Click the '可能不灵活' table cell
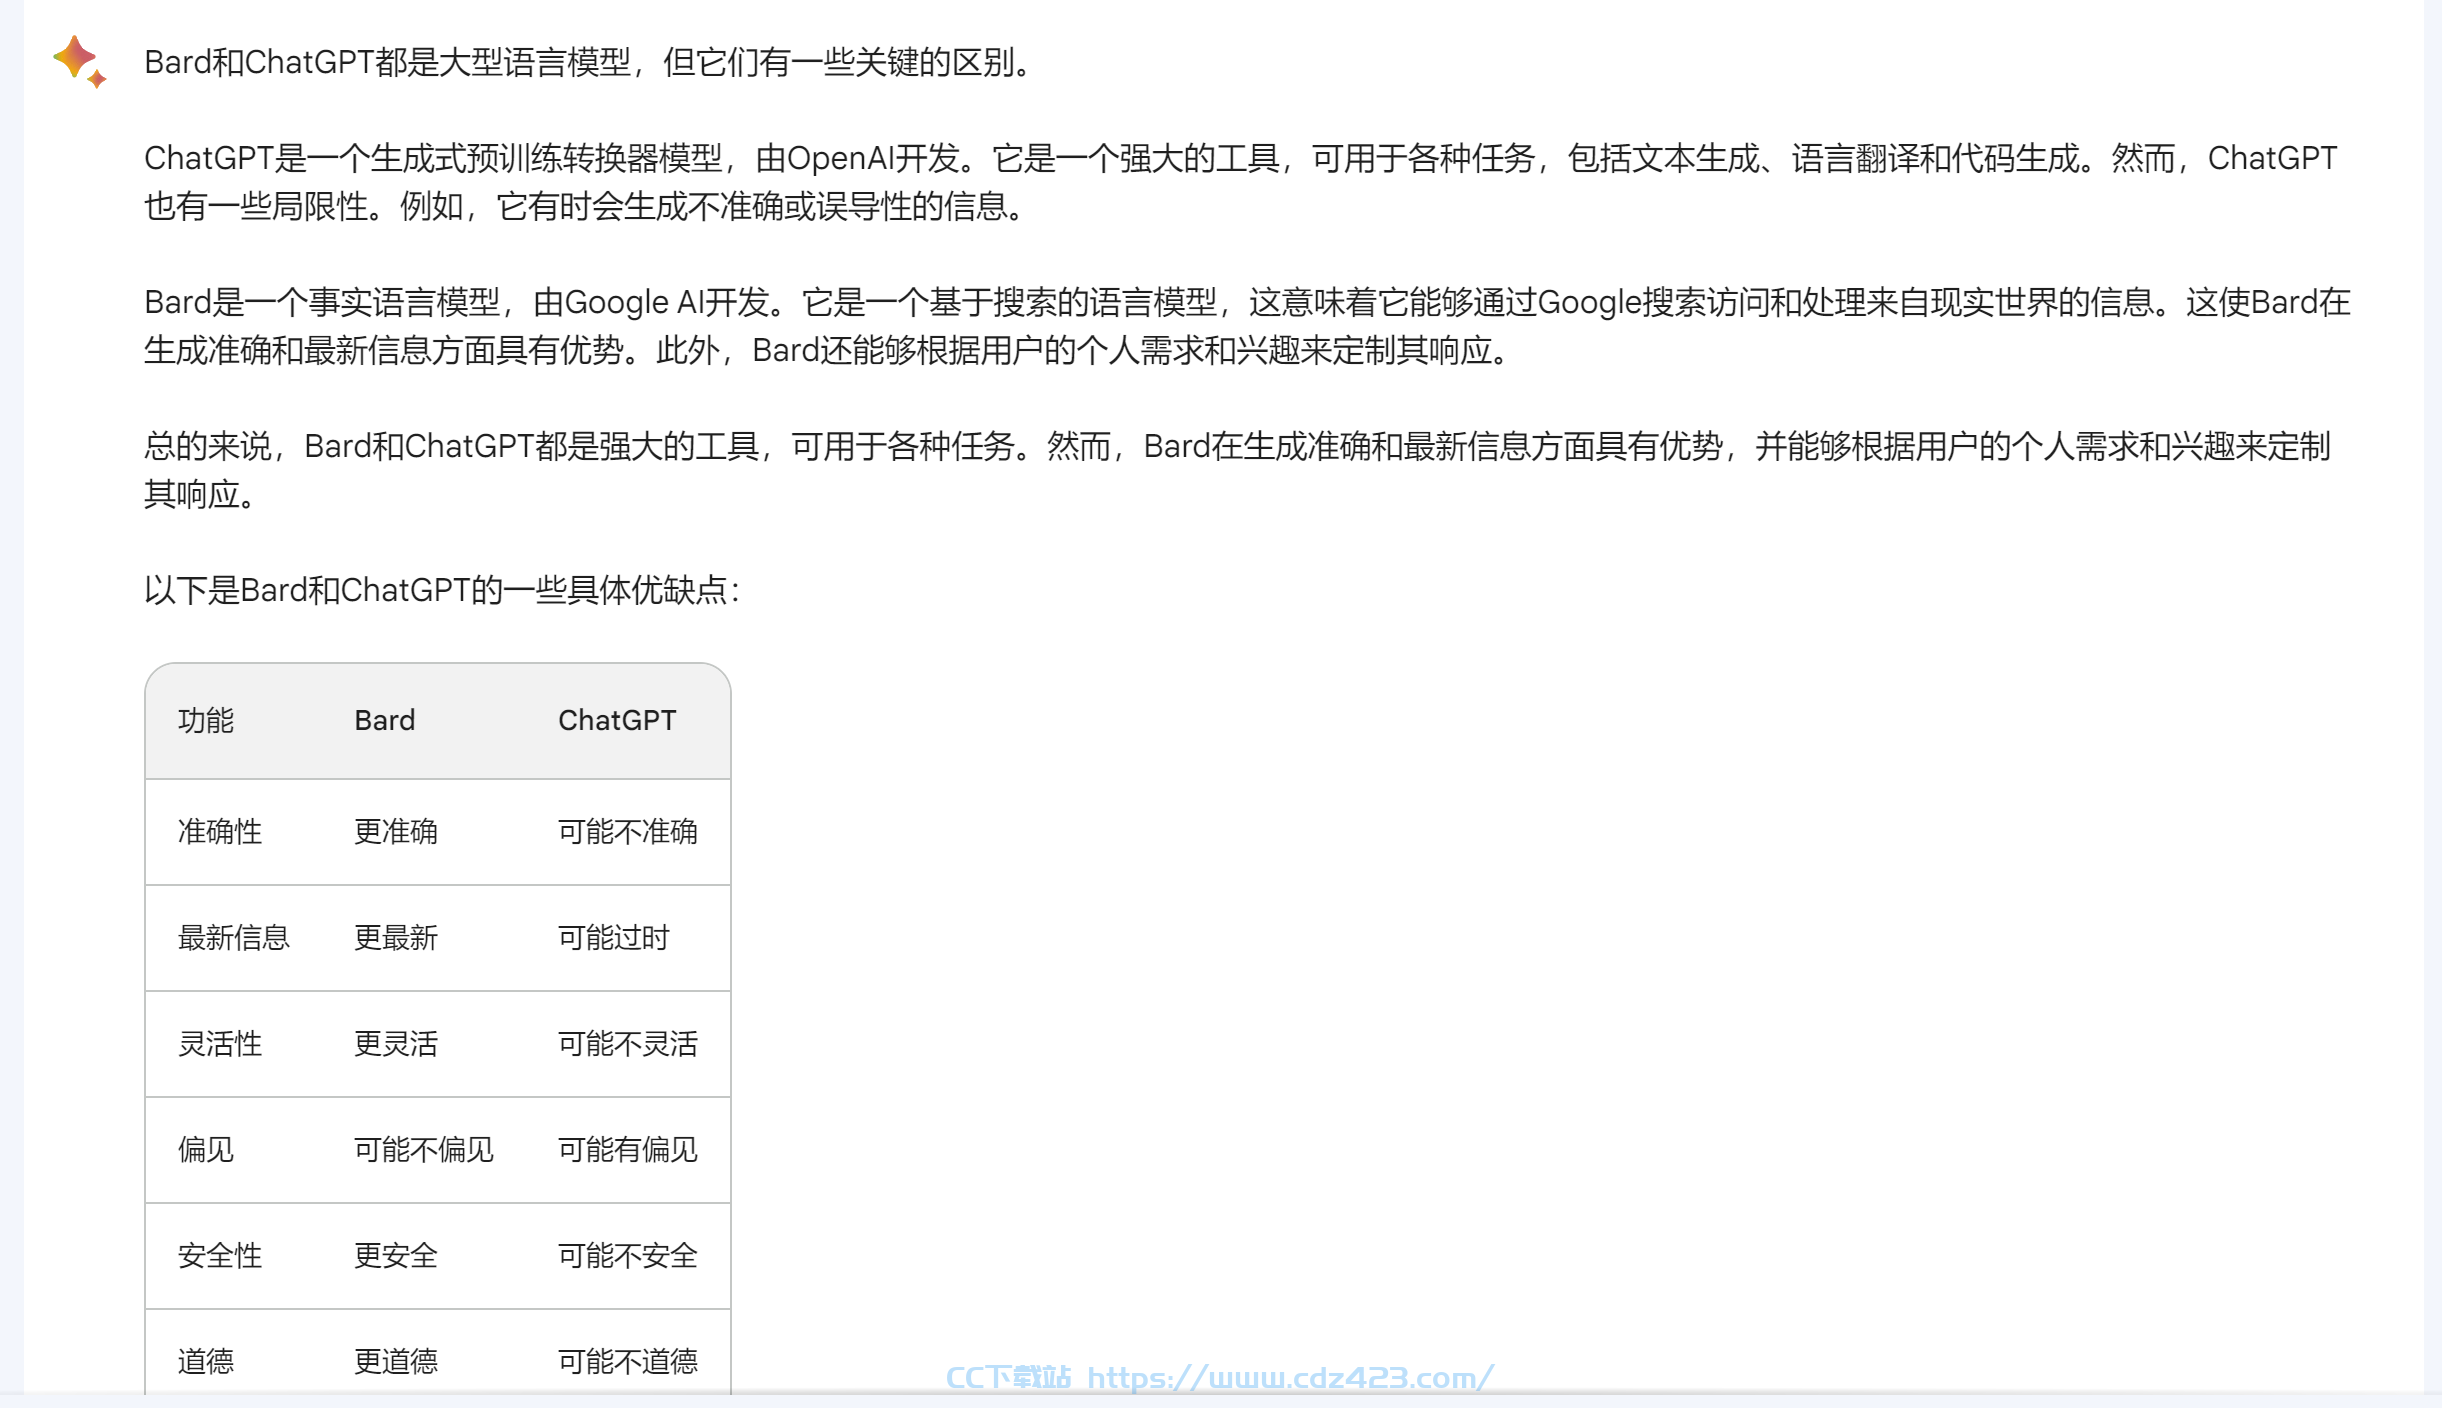 (x=628, y=1043)
